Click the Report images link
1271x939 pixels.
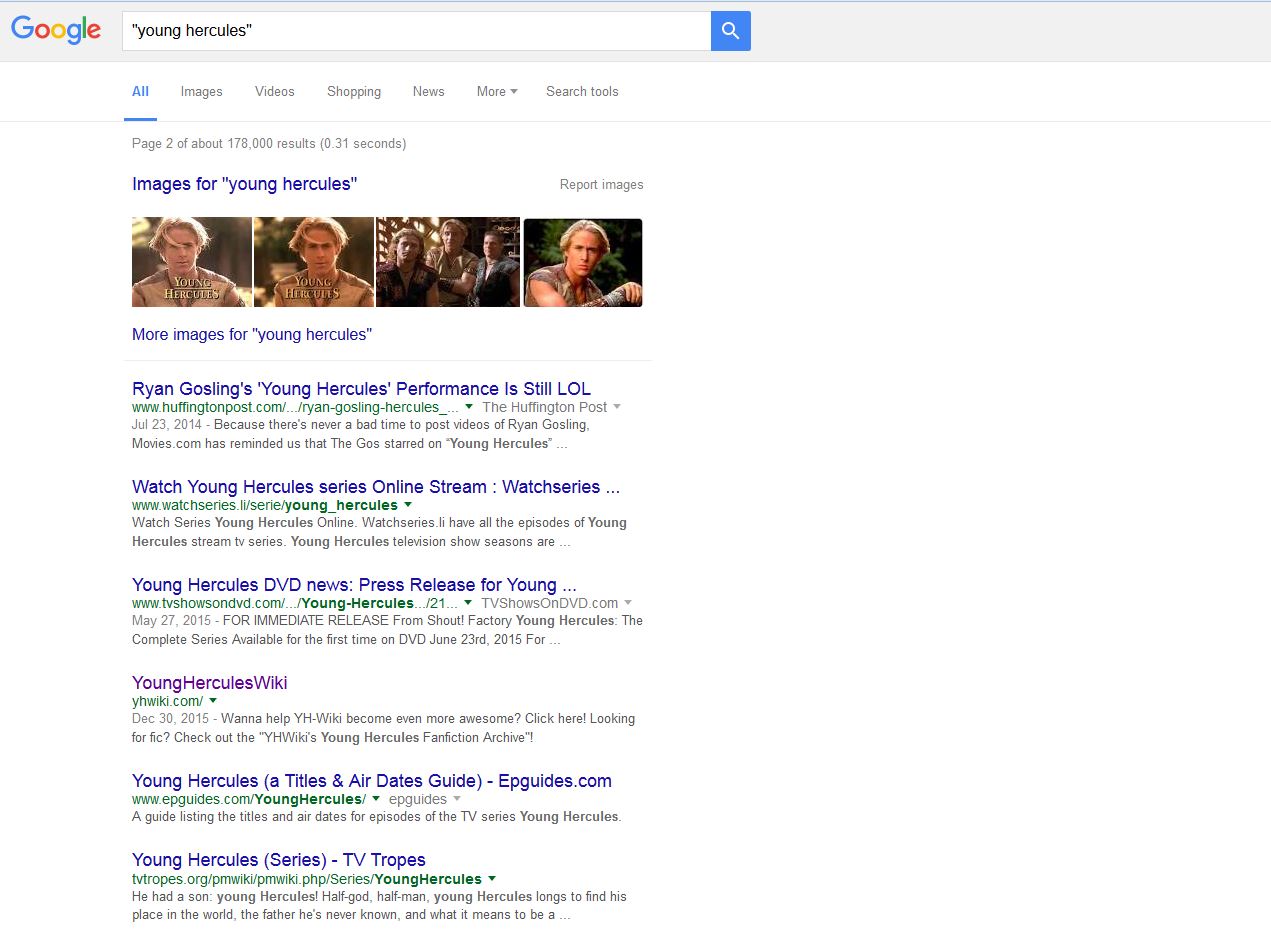pos(601,185)
